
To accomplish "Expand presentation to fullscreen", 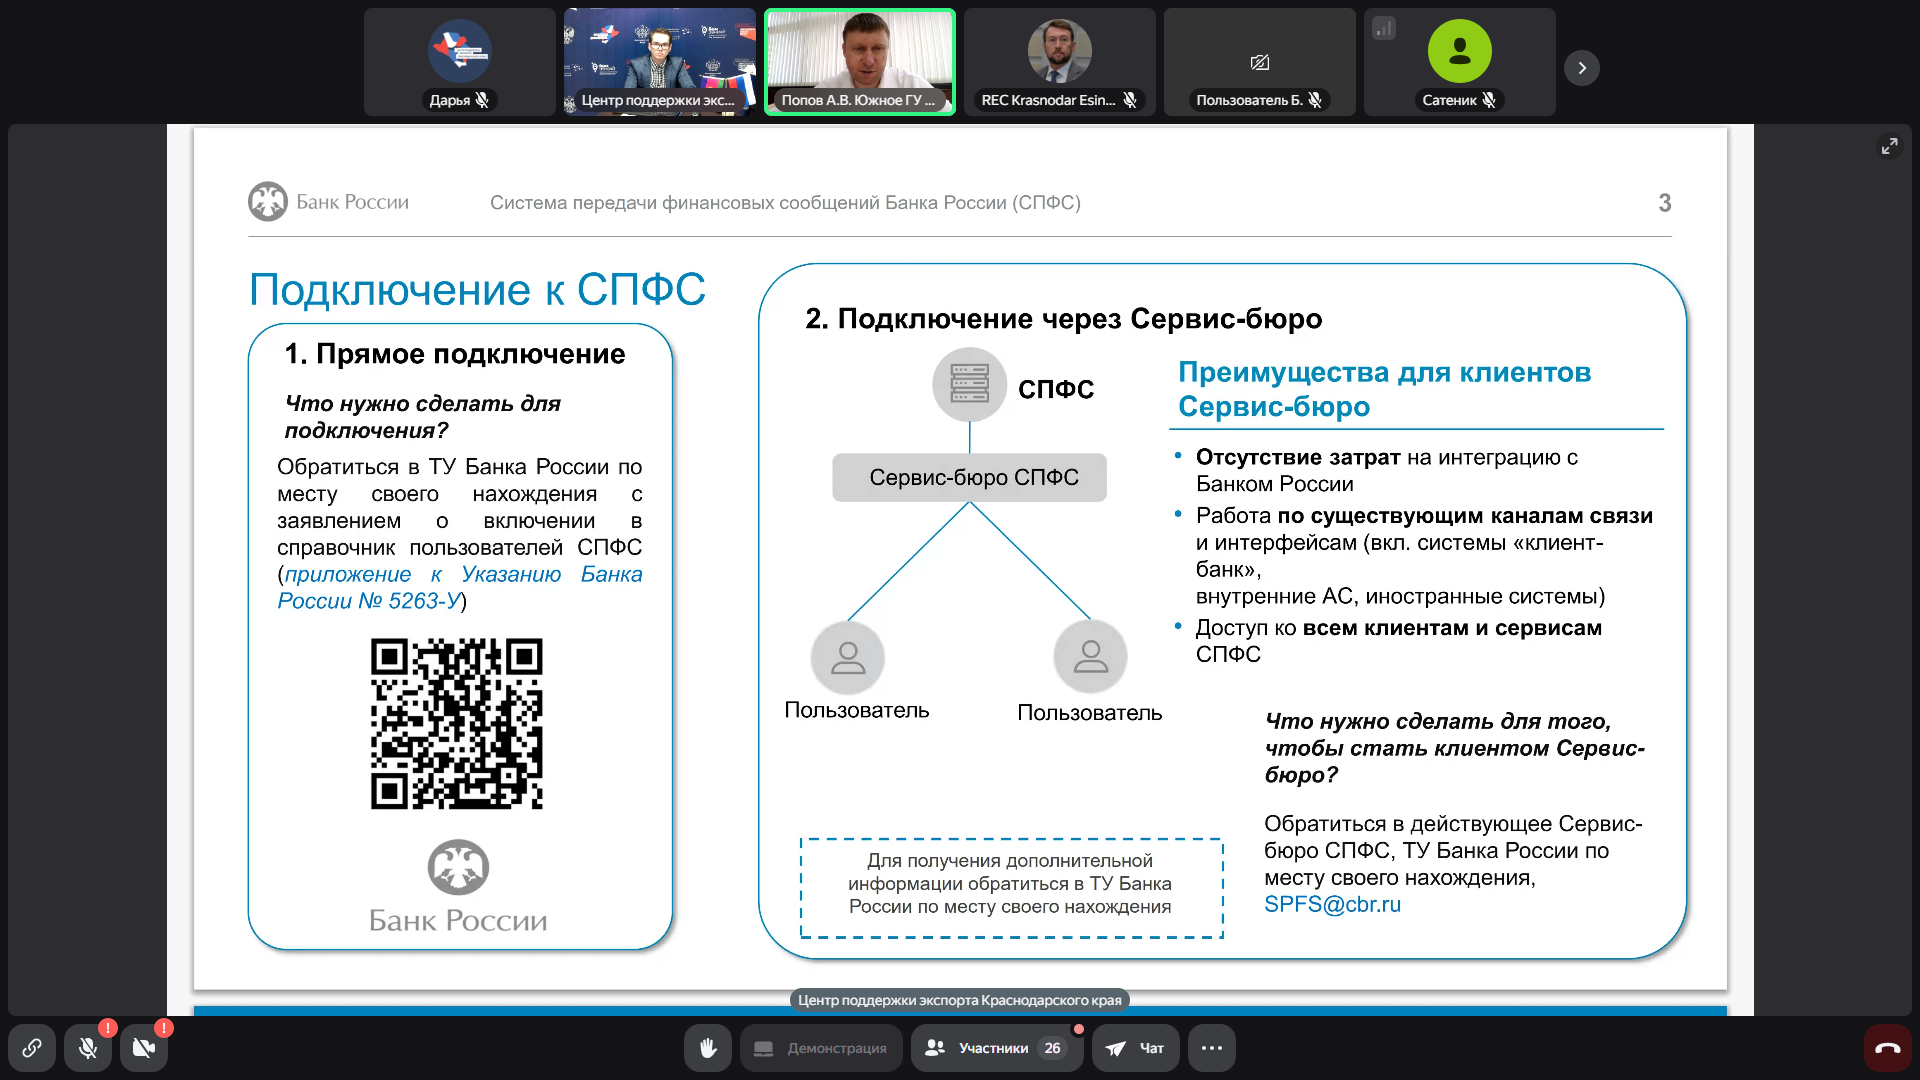I will pos(1889,146).
